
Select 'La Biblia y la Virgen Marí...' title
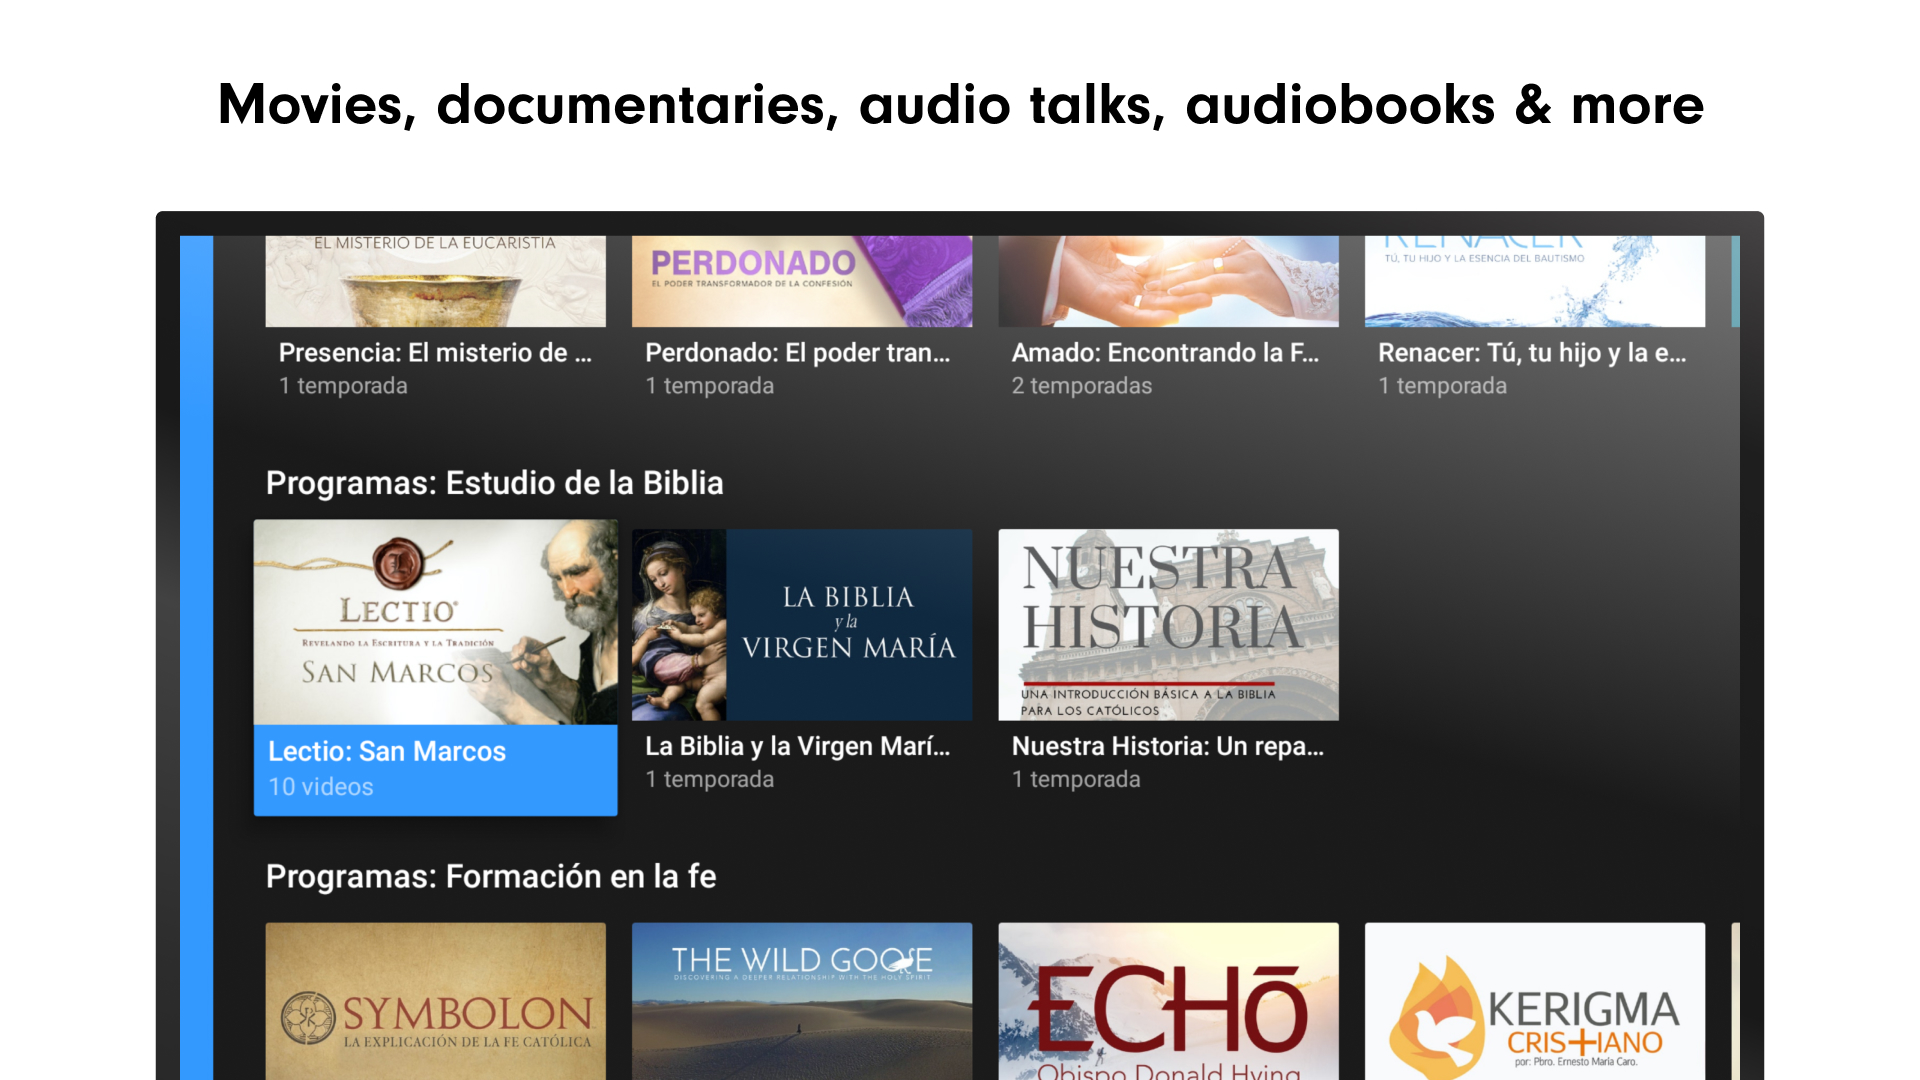(x=798, y=747)
